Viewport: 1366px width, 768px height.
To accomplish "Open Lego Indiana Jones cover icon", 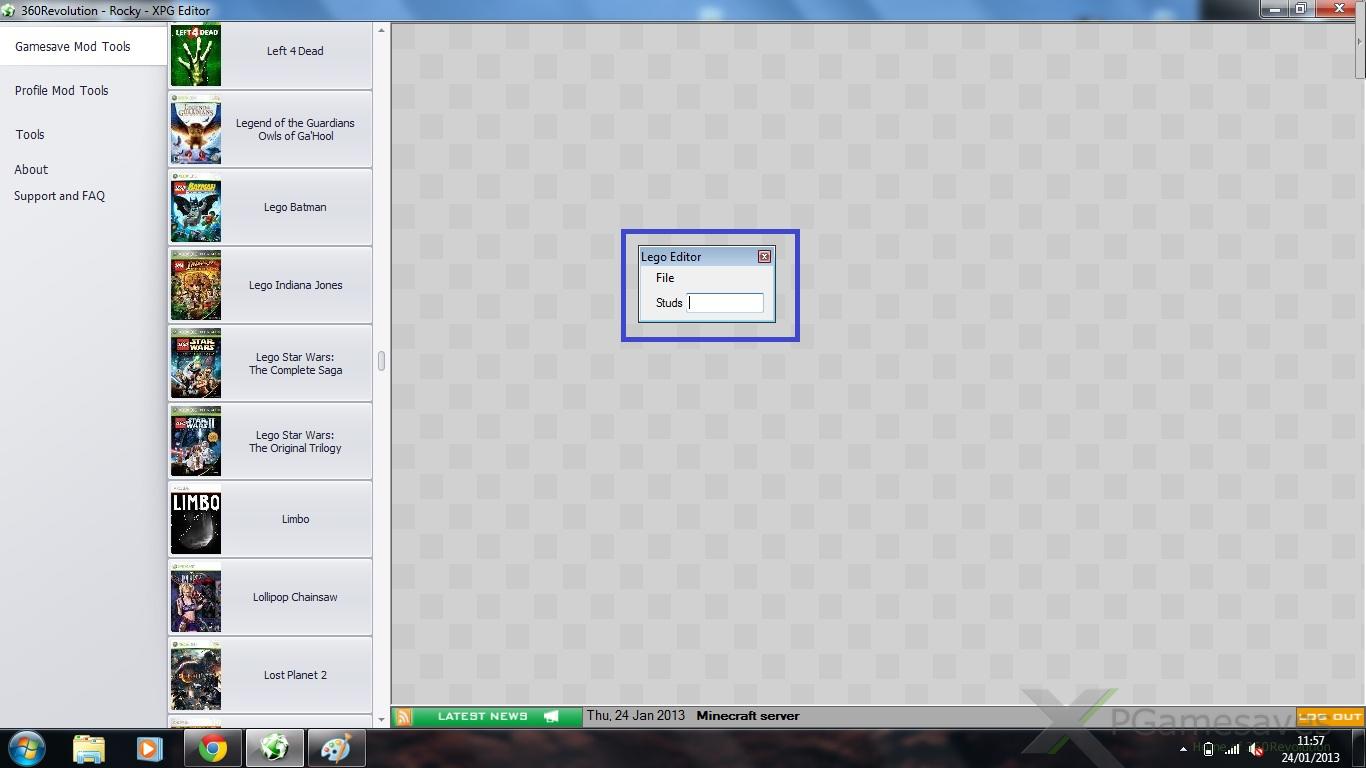I will coord(196,286).
